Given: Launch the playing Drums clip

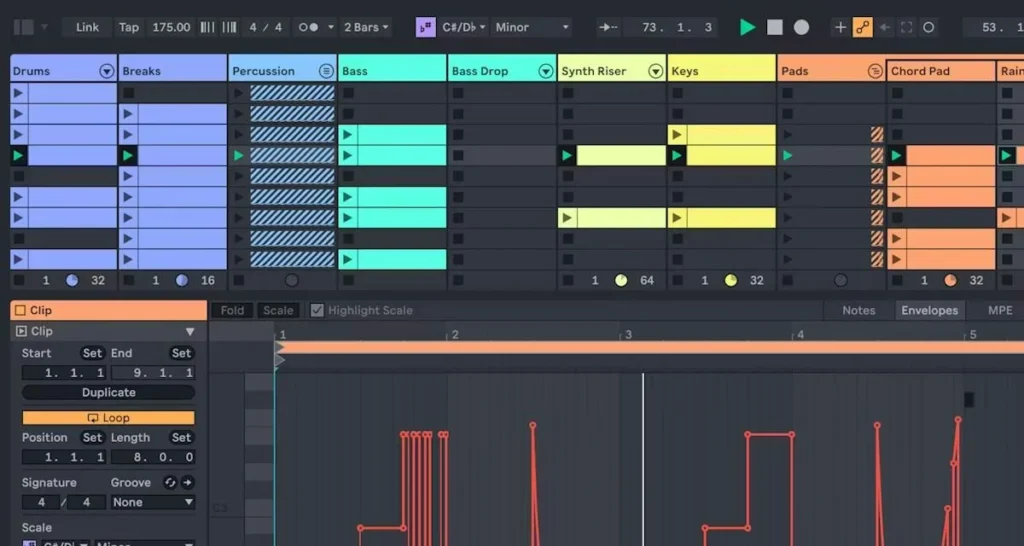Looking at the screenshot, I should (x=18, y=155).
